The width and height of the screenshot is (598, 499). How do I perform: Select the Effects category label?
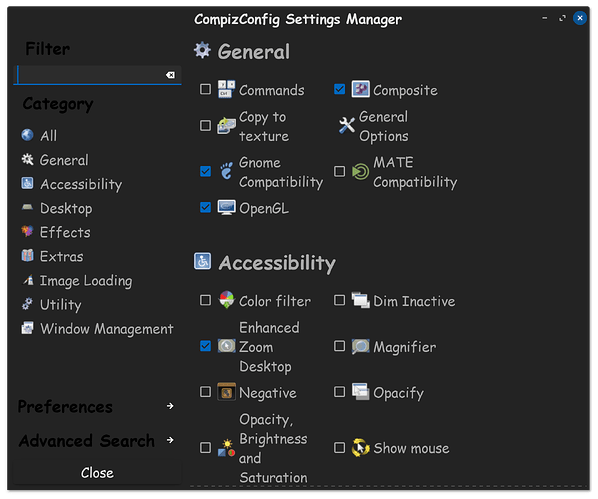point(65,232)
